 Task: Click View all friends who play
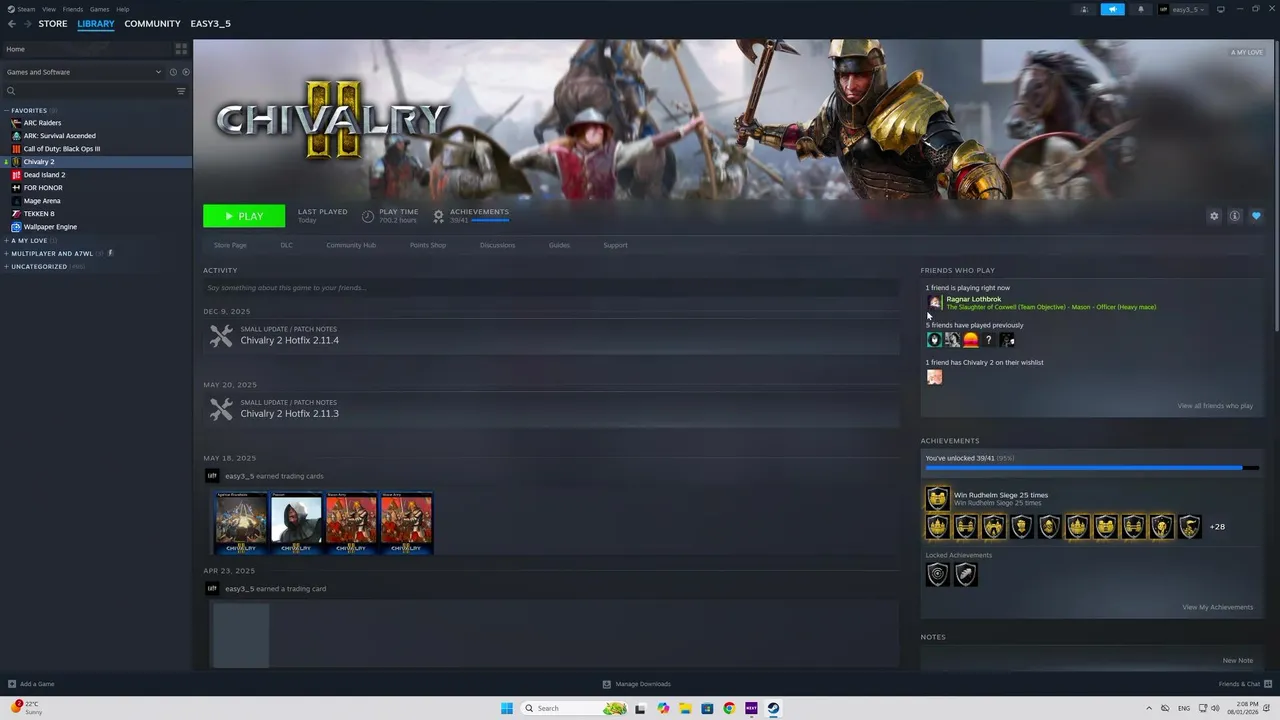[x=1215, y=406]
